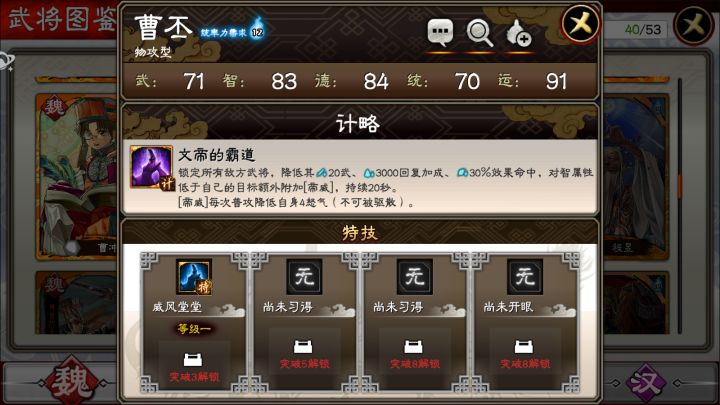Switch to the 魏 faction tab
Viewport: 720px width, 405px height.
(x=73, y=382)
